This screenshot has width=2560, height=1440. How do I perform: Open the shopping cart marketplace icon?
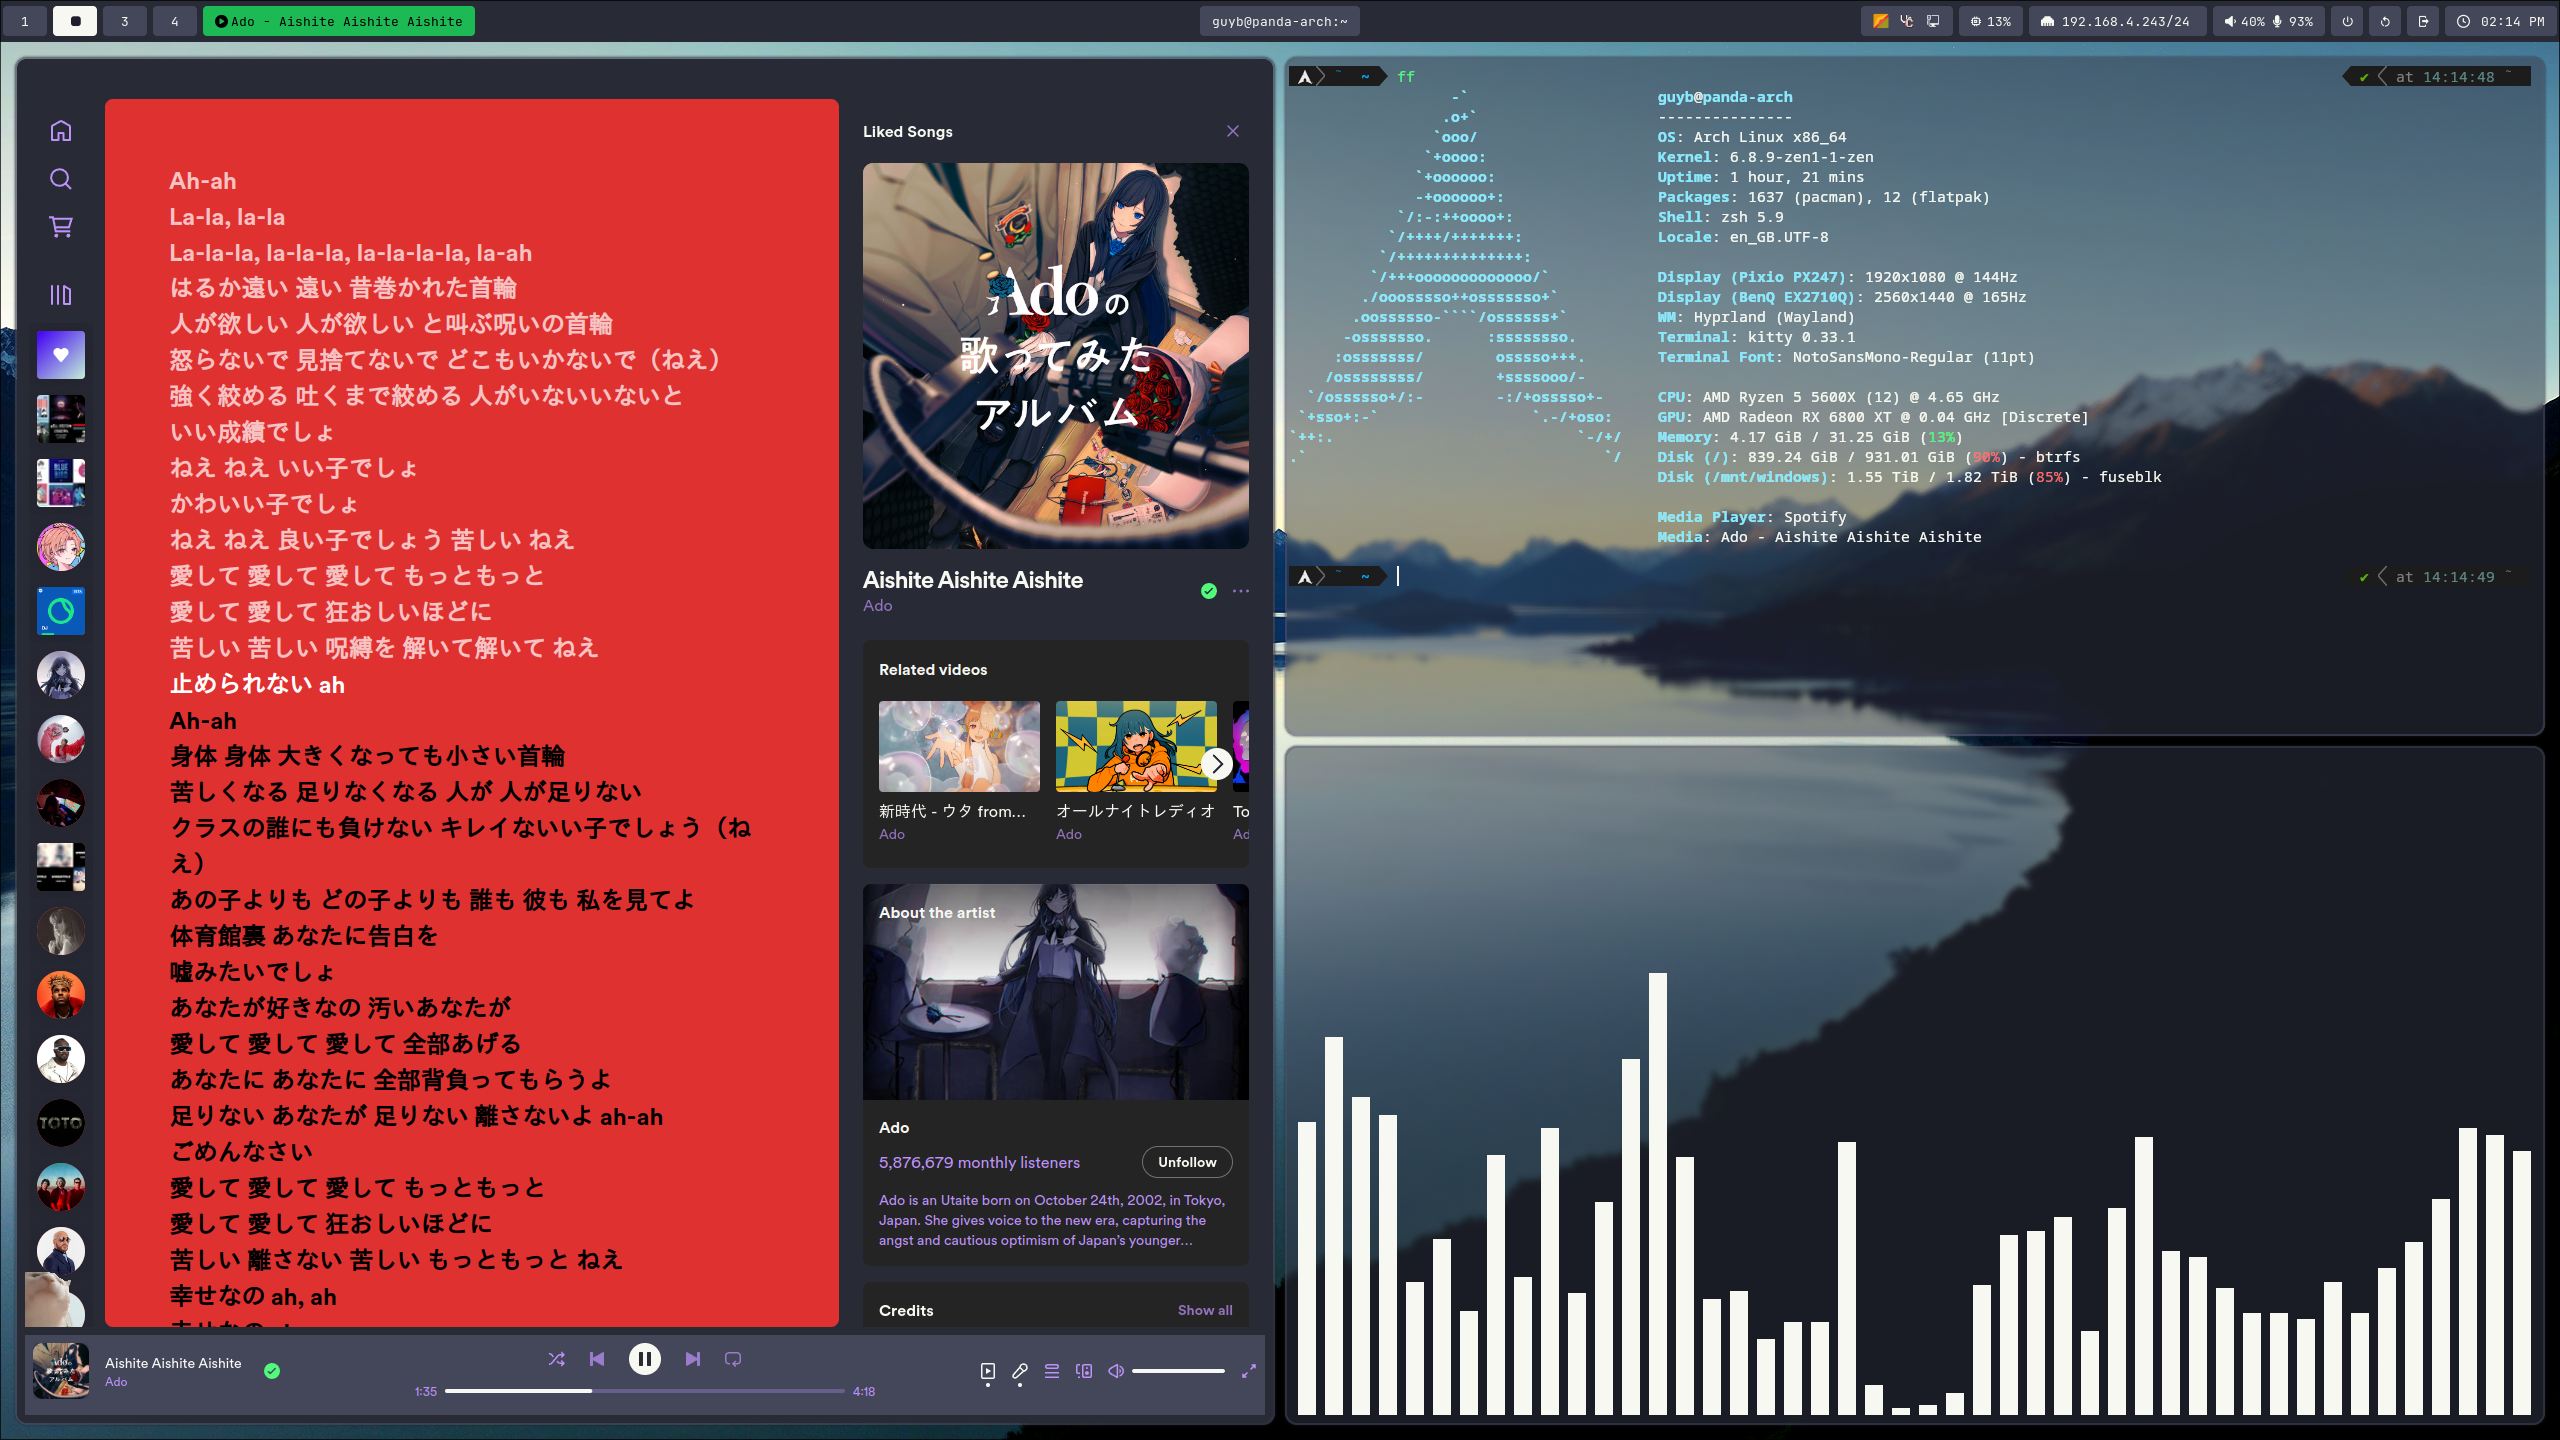(61, 227)
